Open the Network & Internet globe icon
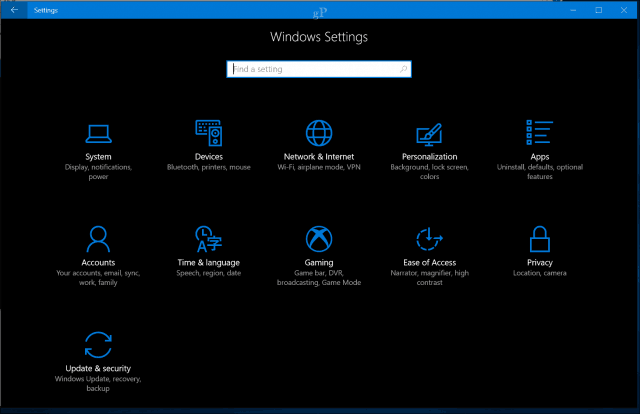The image size is (640, 414). [x=319, y=133]
